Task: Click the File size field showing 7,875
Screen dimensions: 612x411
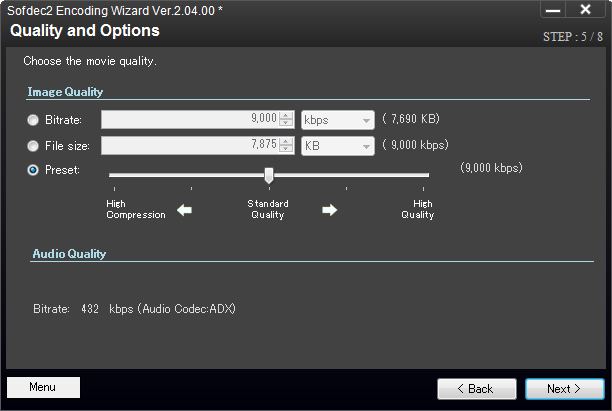Action: coord(189,145)
